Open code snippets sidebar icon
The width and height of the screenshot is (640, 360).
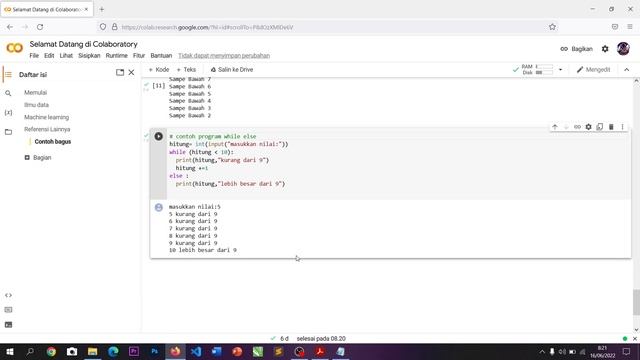8,295
